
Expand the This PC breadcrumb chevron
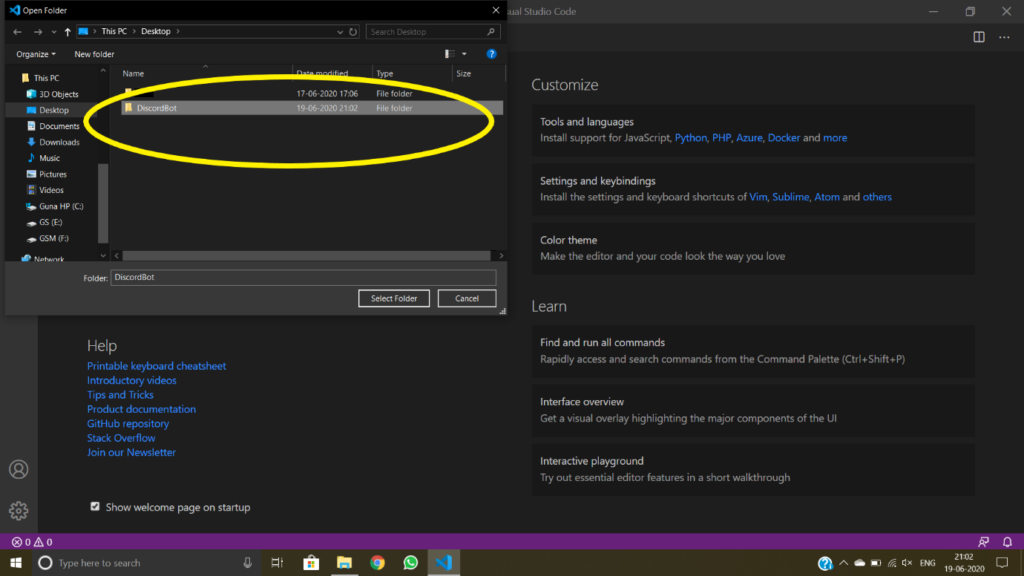pos(133,31)
